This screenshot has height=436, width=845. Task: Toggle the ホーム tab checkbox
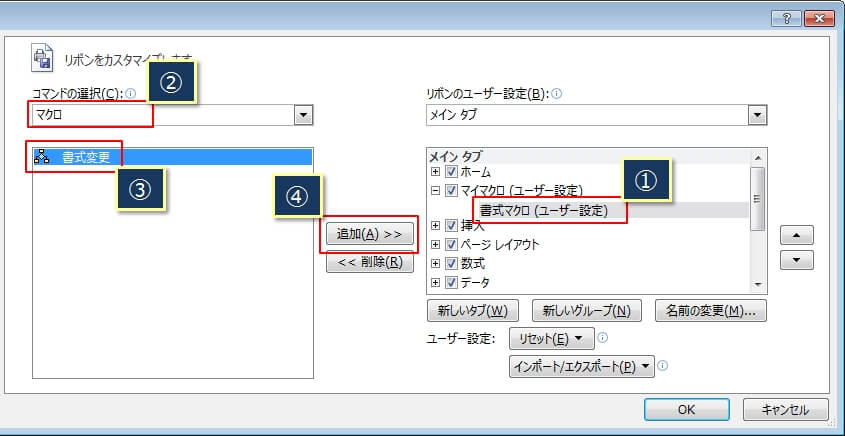[x=451, y=173]
